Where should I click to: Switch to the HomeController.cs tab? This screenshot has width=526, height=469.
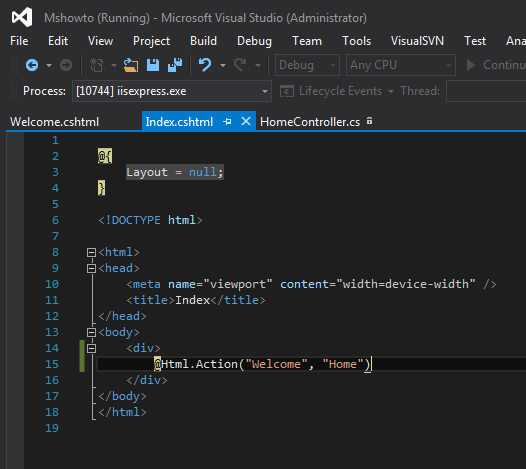pos(310,122)
